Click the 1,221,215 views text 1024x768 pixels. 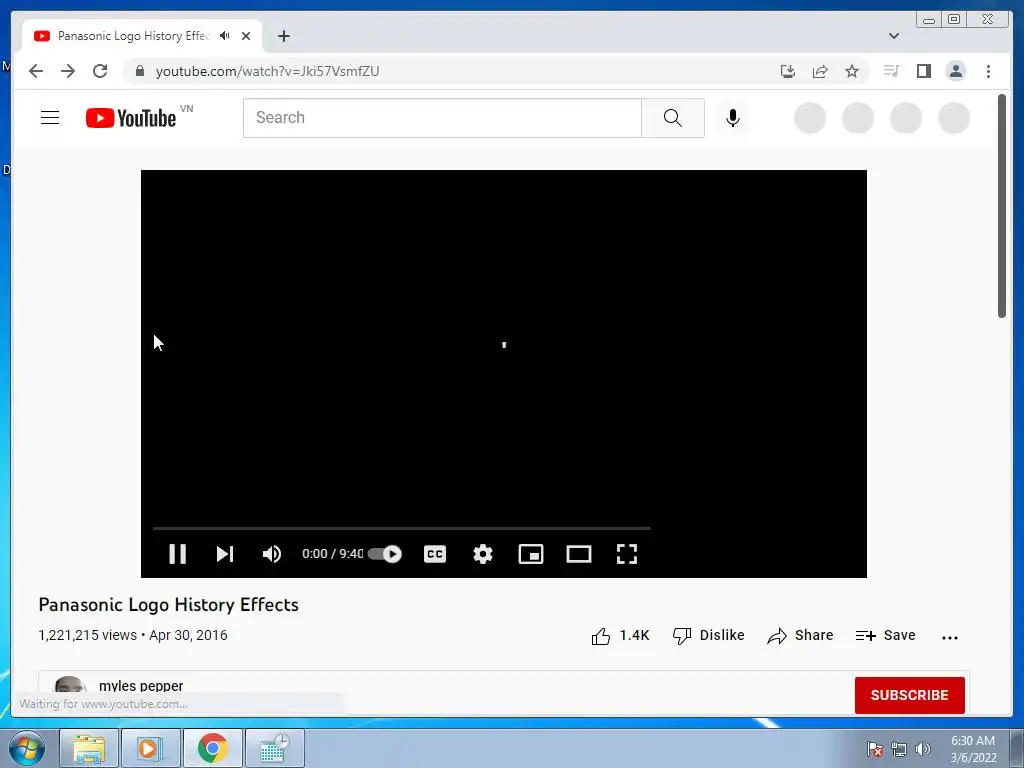pyautogui.click(x=88, y=635)
